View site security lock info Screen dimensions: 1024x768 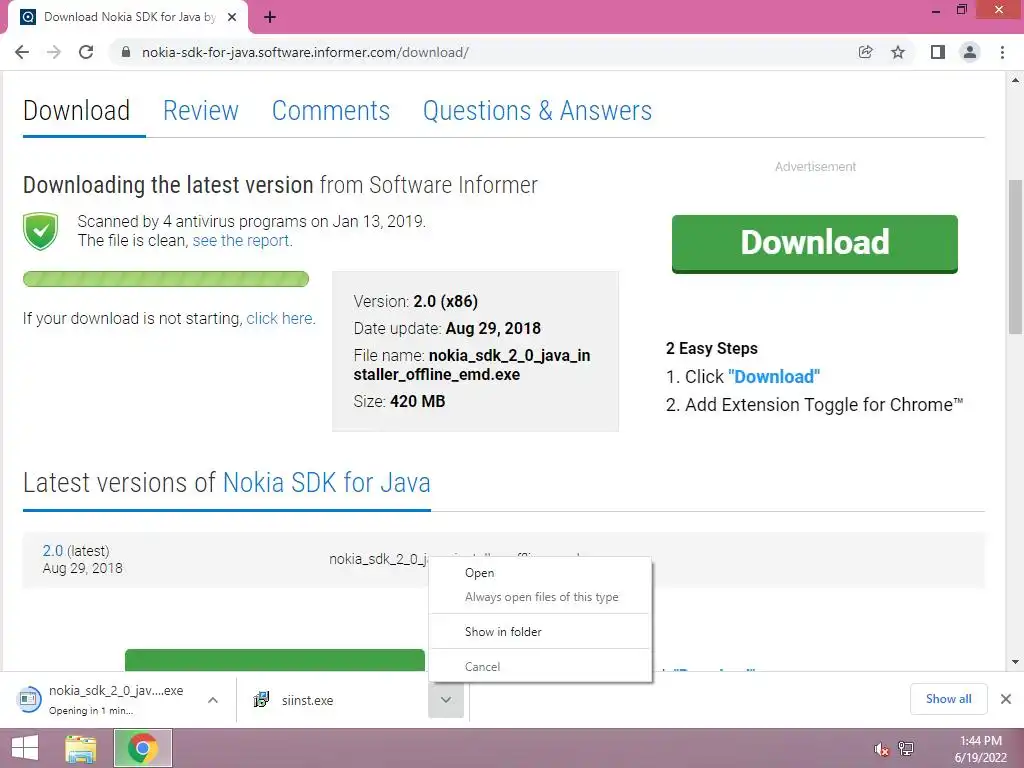126,52
